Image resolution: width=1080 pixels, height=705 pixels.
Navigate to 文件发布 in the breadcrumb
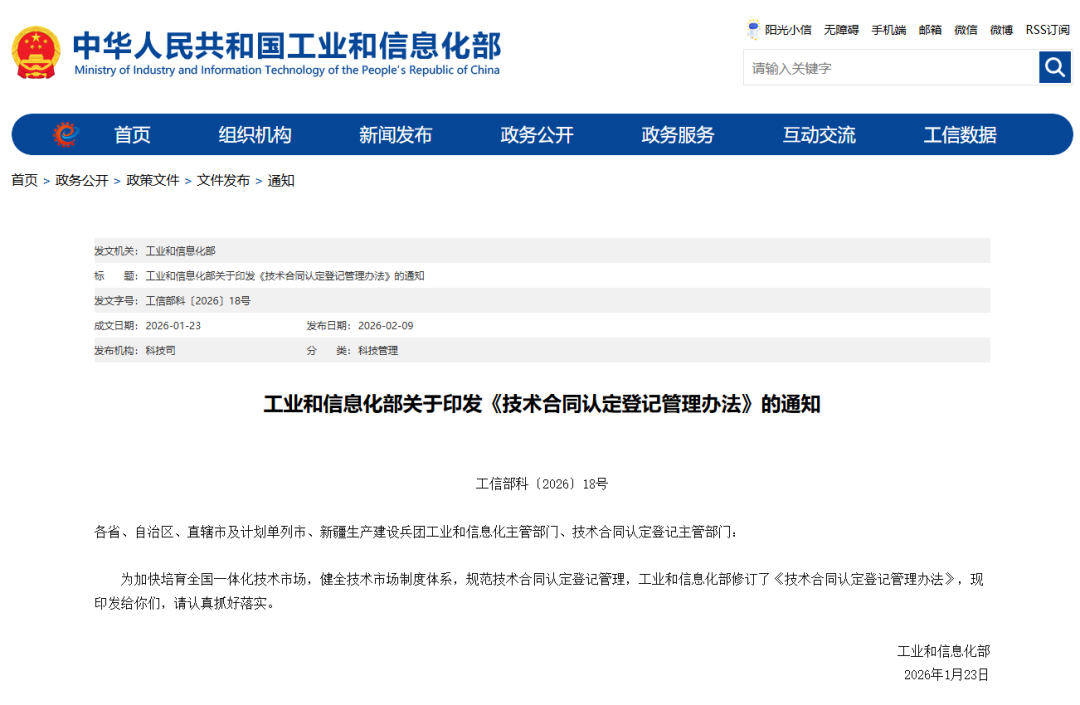(x=223, y=181)
